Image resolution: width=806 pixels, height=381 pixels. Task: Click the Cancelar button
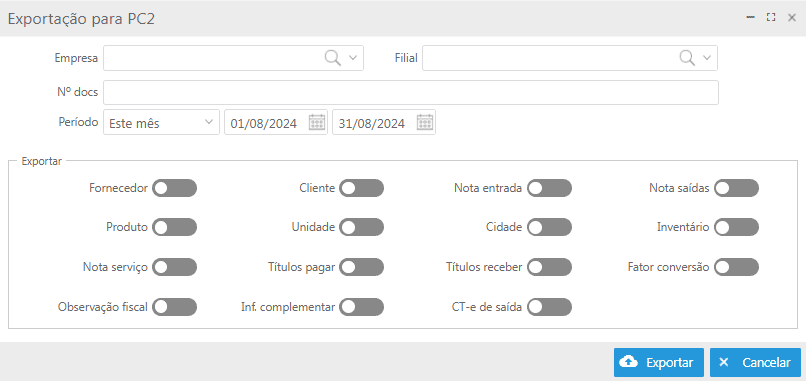[756, 362]
